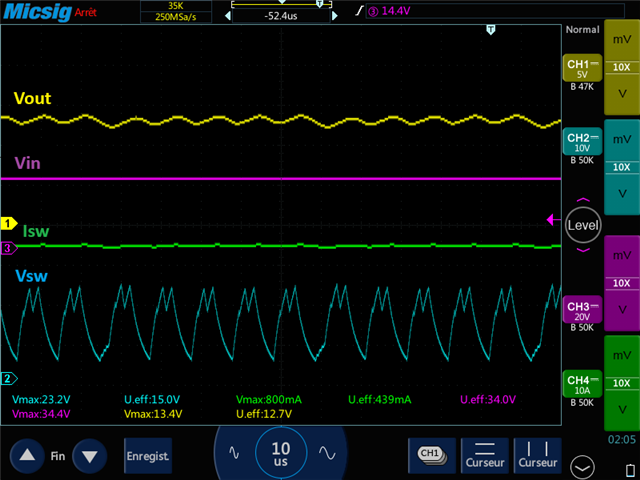The image size is (640, 480).
Task: Raise trigger level with up chevron
Action: tap(583, 200)
